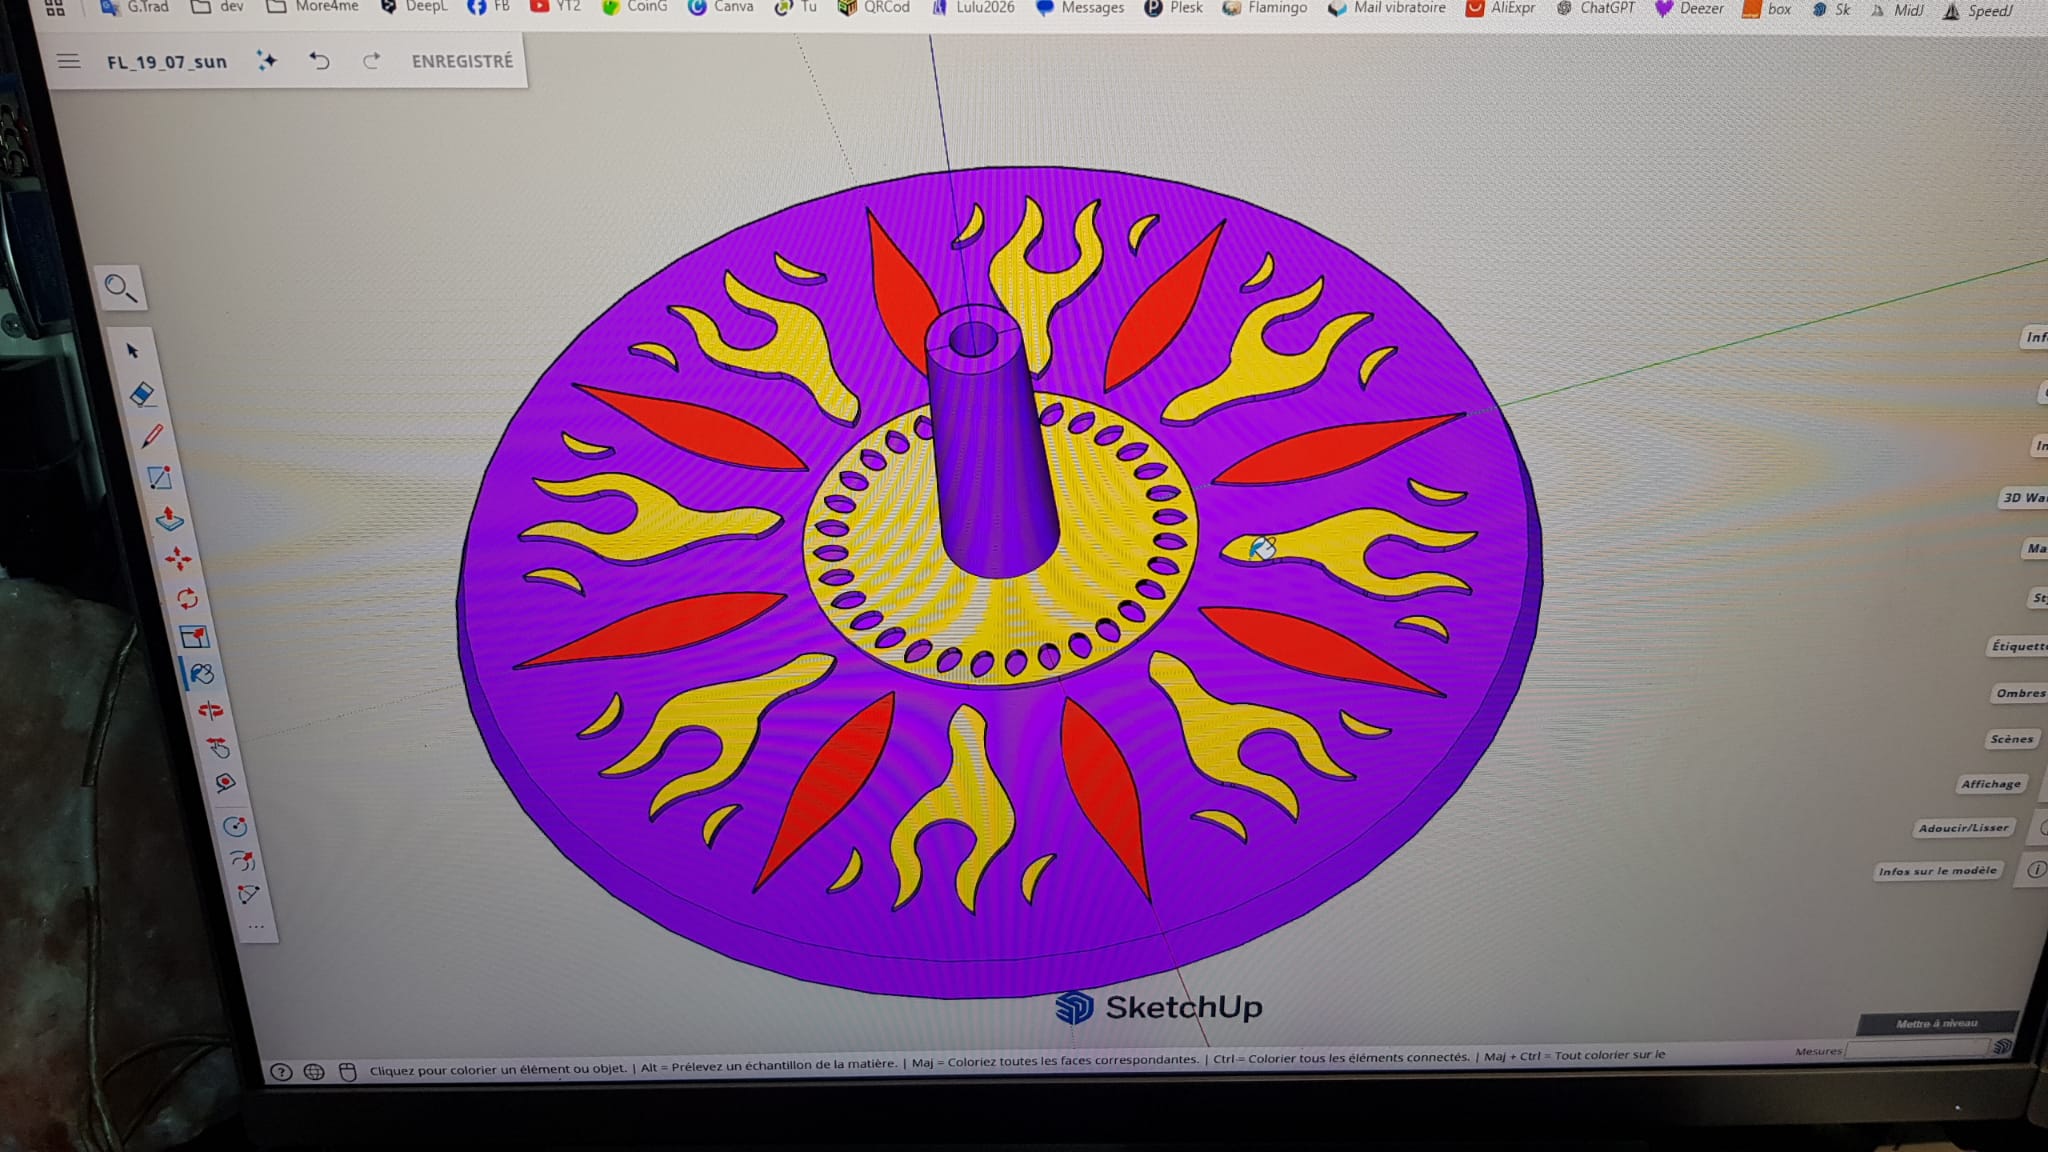Screen dimensions: 2048x1152
Task: Activate the Move tool with four arrows
Action: tap(178, 558)
